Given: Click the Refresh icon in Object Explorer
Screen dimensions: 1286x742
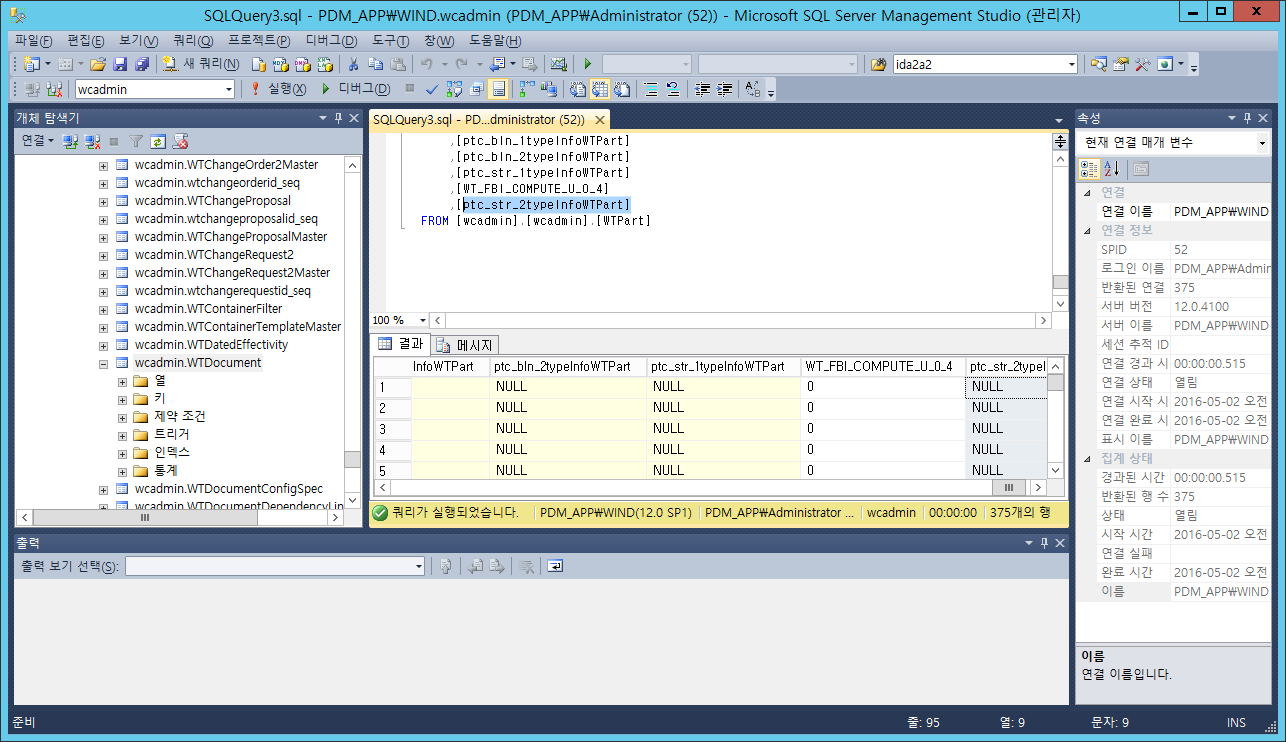Looking at the screenshot, I should coord(158,141).
